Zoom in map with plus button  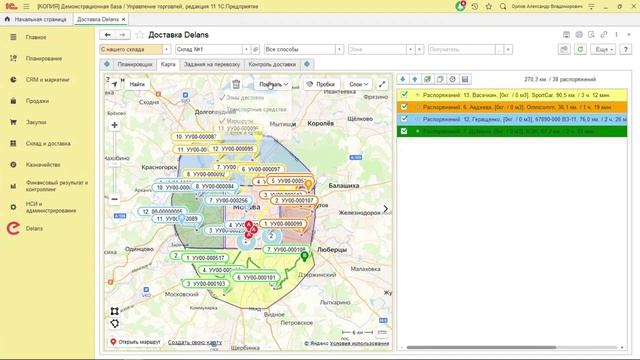(115, 125)
